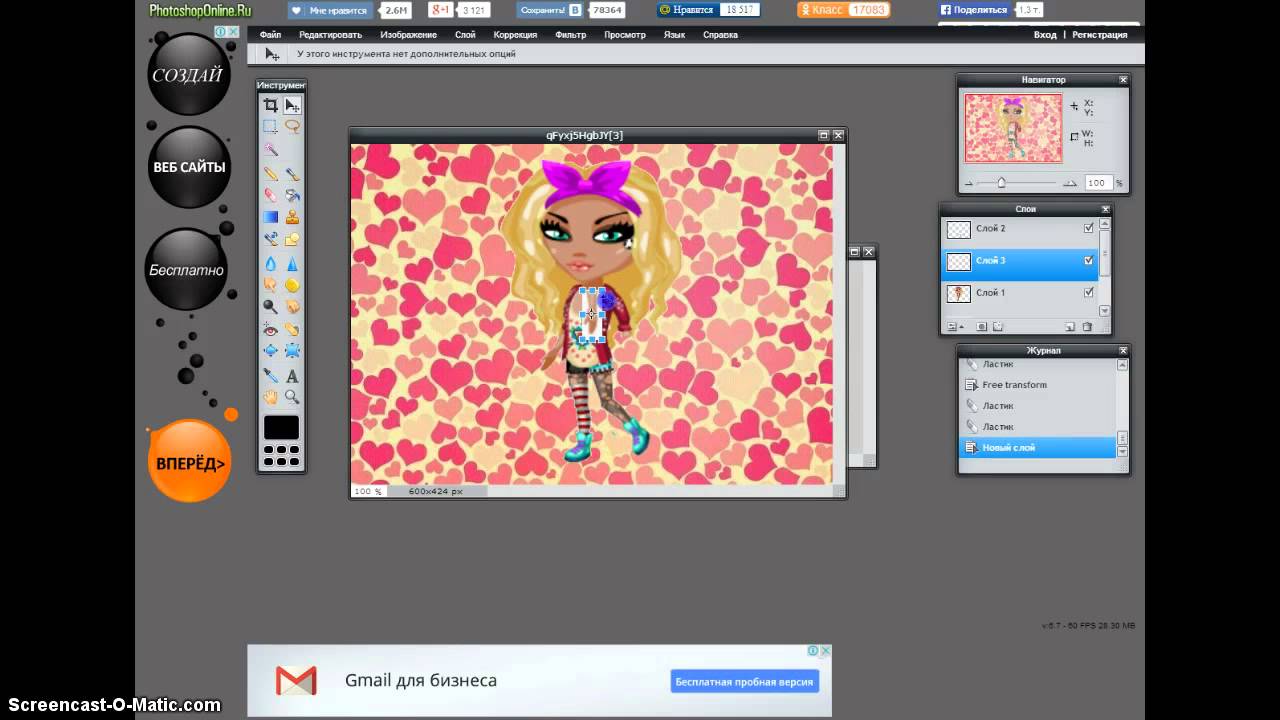Select the Type text tool
Screen dimensions: 1280x720
point(292,376)
